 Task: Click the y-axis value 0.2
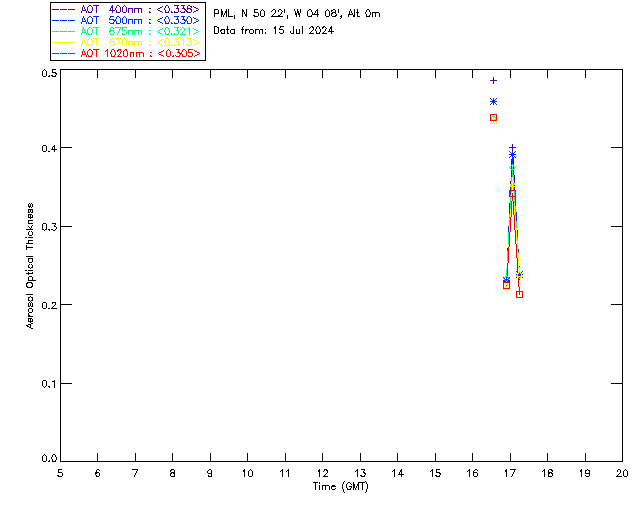pos(49,305)
